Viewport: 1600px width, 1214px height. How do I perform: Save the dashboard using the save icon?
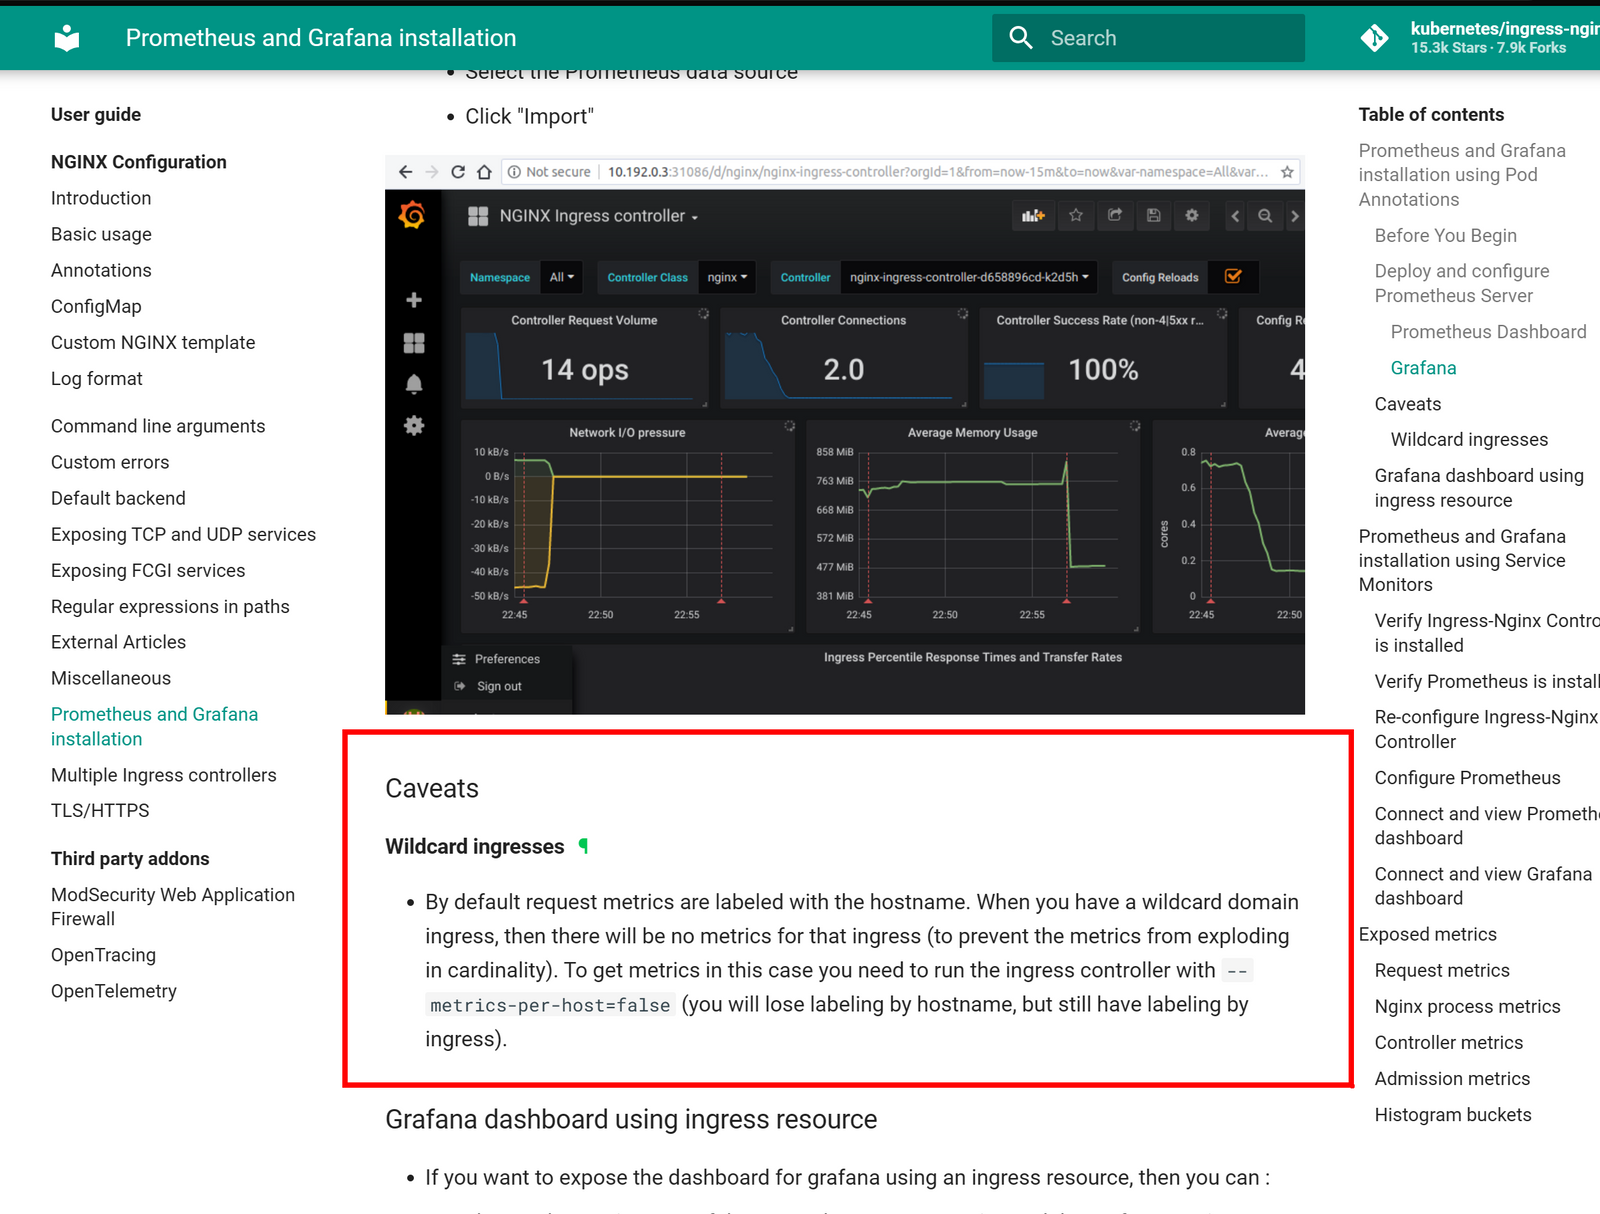[x=1153, y=216]
